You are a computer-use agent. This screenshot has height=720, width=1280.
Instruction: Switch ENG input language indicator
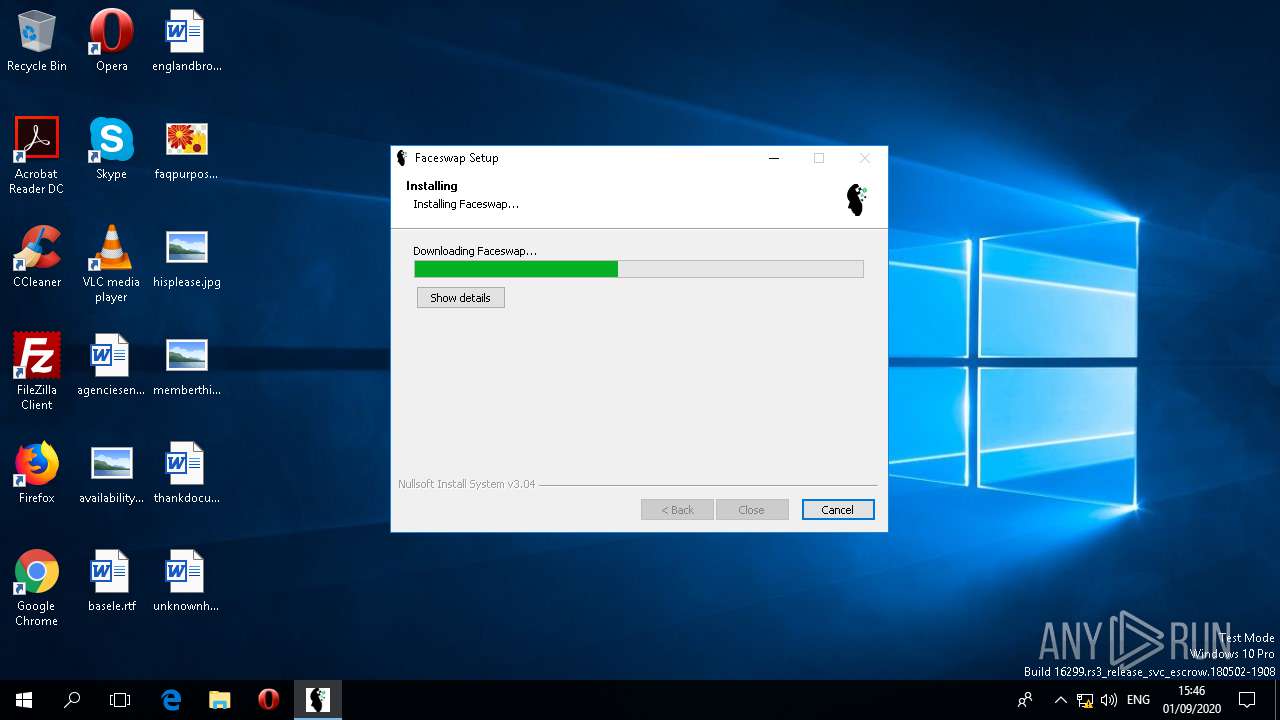(x=1138, y=700)
